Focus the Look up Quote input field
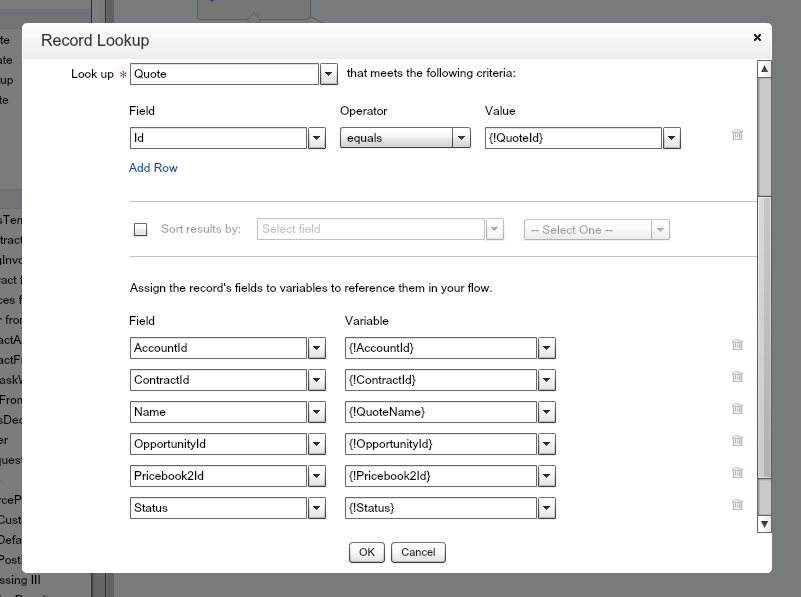The height and width of the screenshot is (597, 801). coord(225,74)
